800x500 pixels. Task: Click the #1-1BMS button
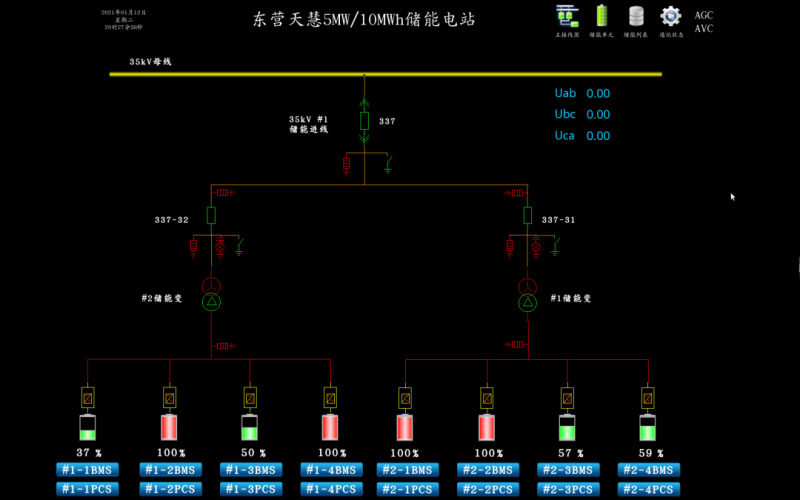pos(88,470)
